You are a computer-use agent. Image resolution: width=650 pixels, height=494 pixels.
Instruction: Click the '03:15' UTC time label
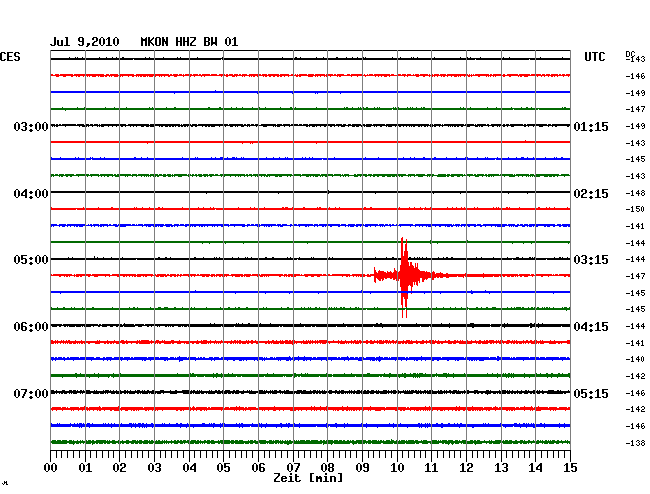(x=591, y=260)
